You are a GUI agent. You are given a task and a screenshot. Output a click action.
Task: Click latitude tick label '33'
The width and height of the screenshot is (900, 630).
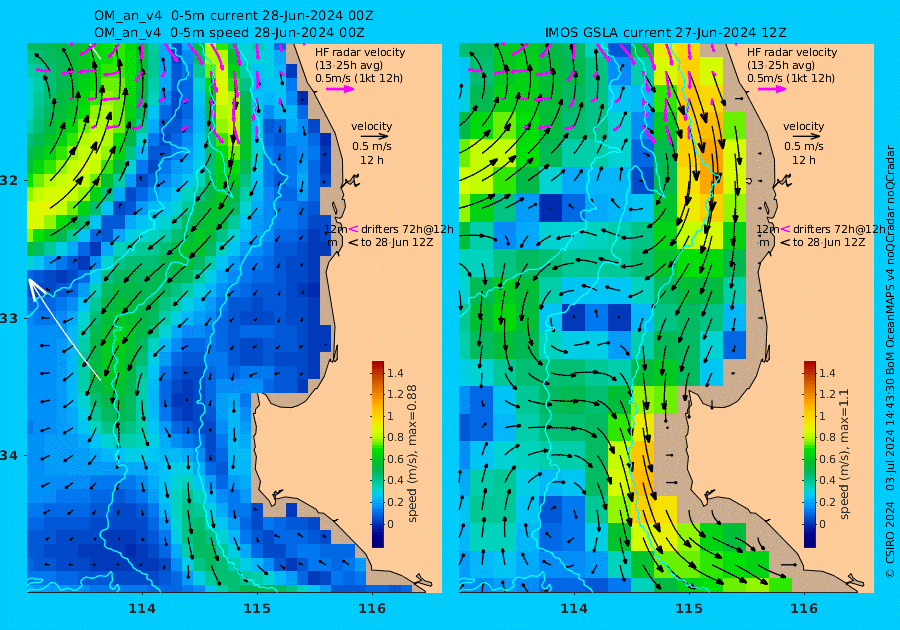click(x=9, y=318)
